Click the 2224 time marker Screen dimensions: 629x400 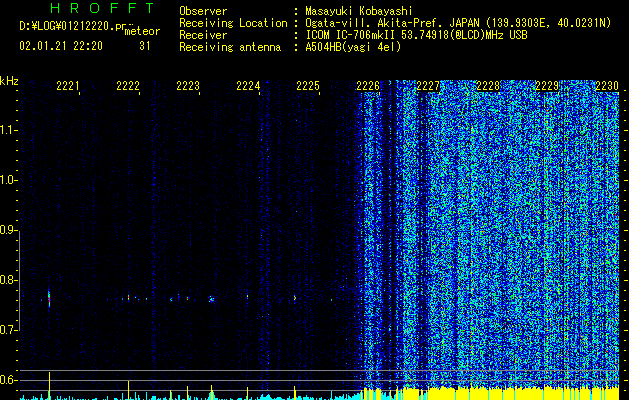248,86
